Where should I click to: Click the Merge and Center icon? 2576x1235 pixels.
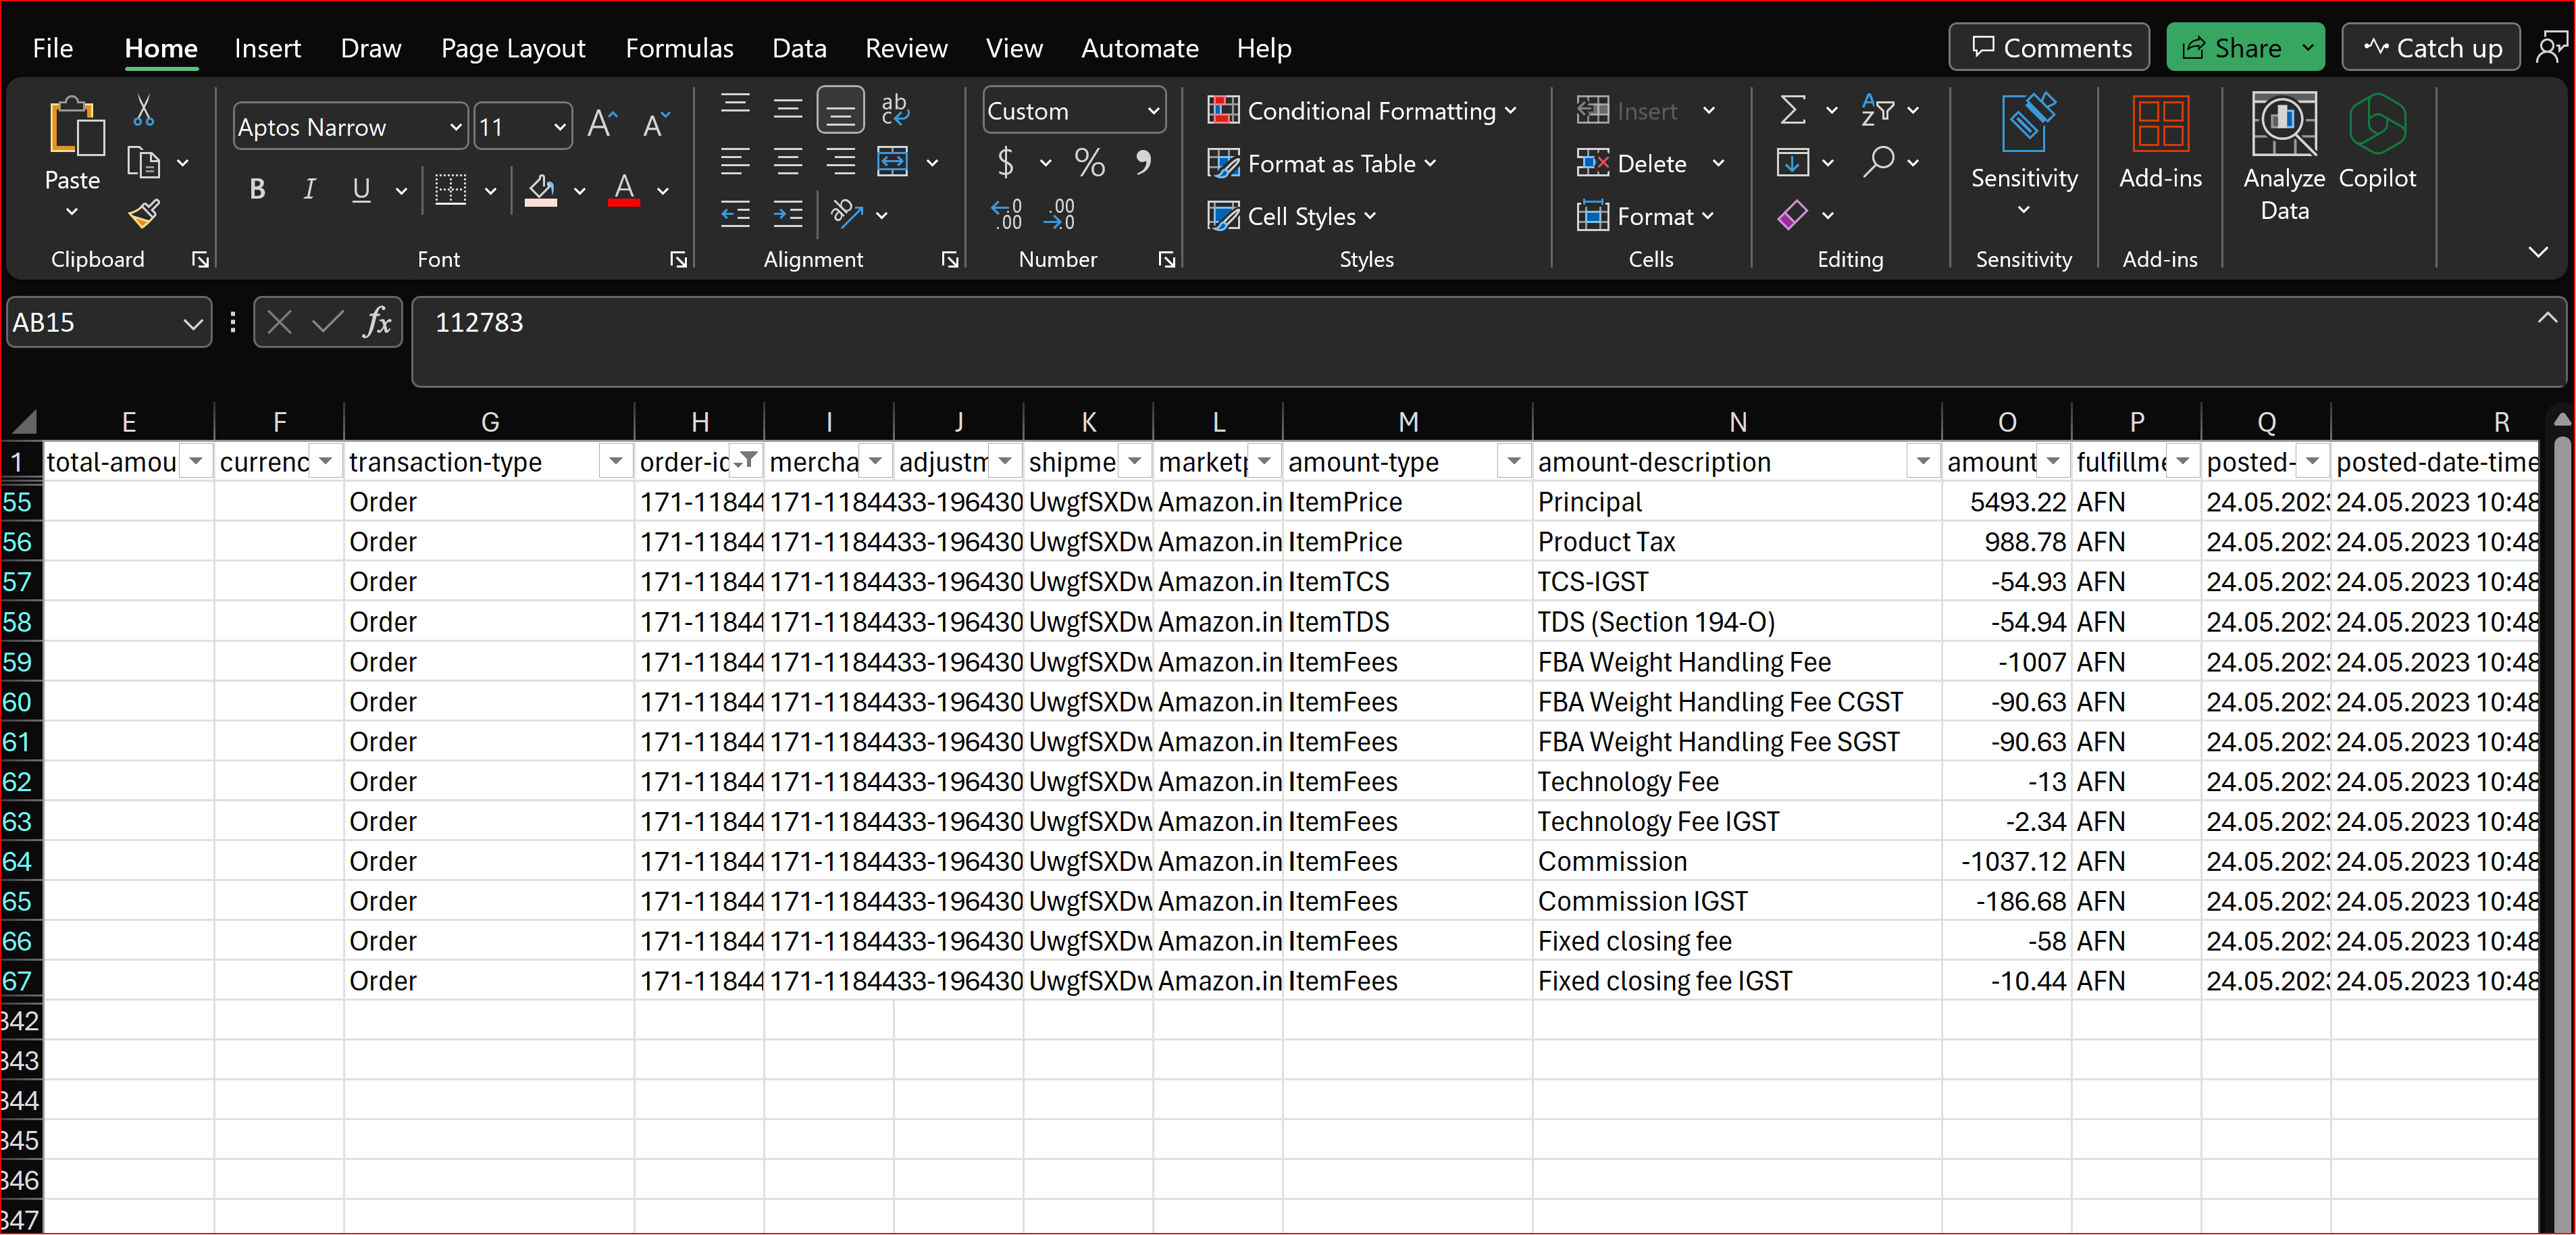[x=892, y=162]
